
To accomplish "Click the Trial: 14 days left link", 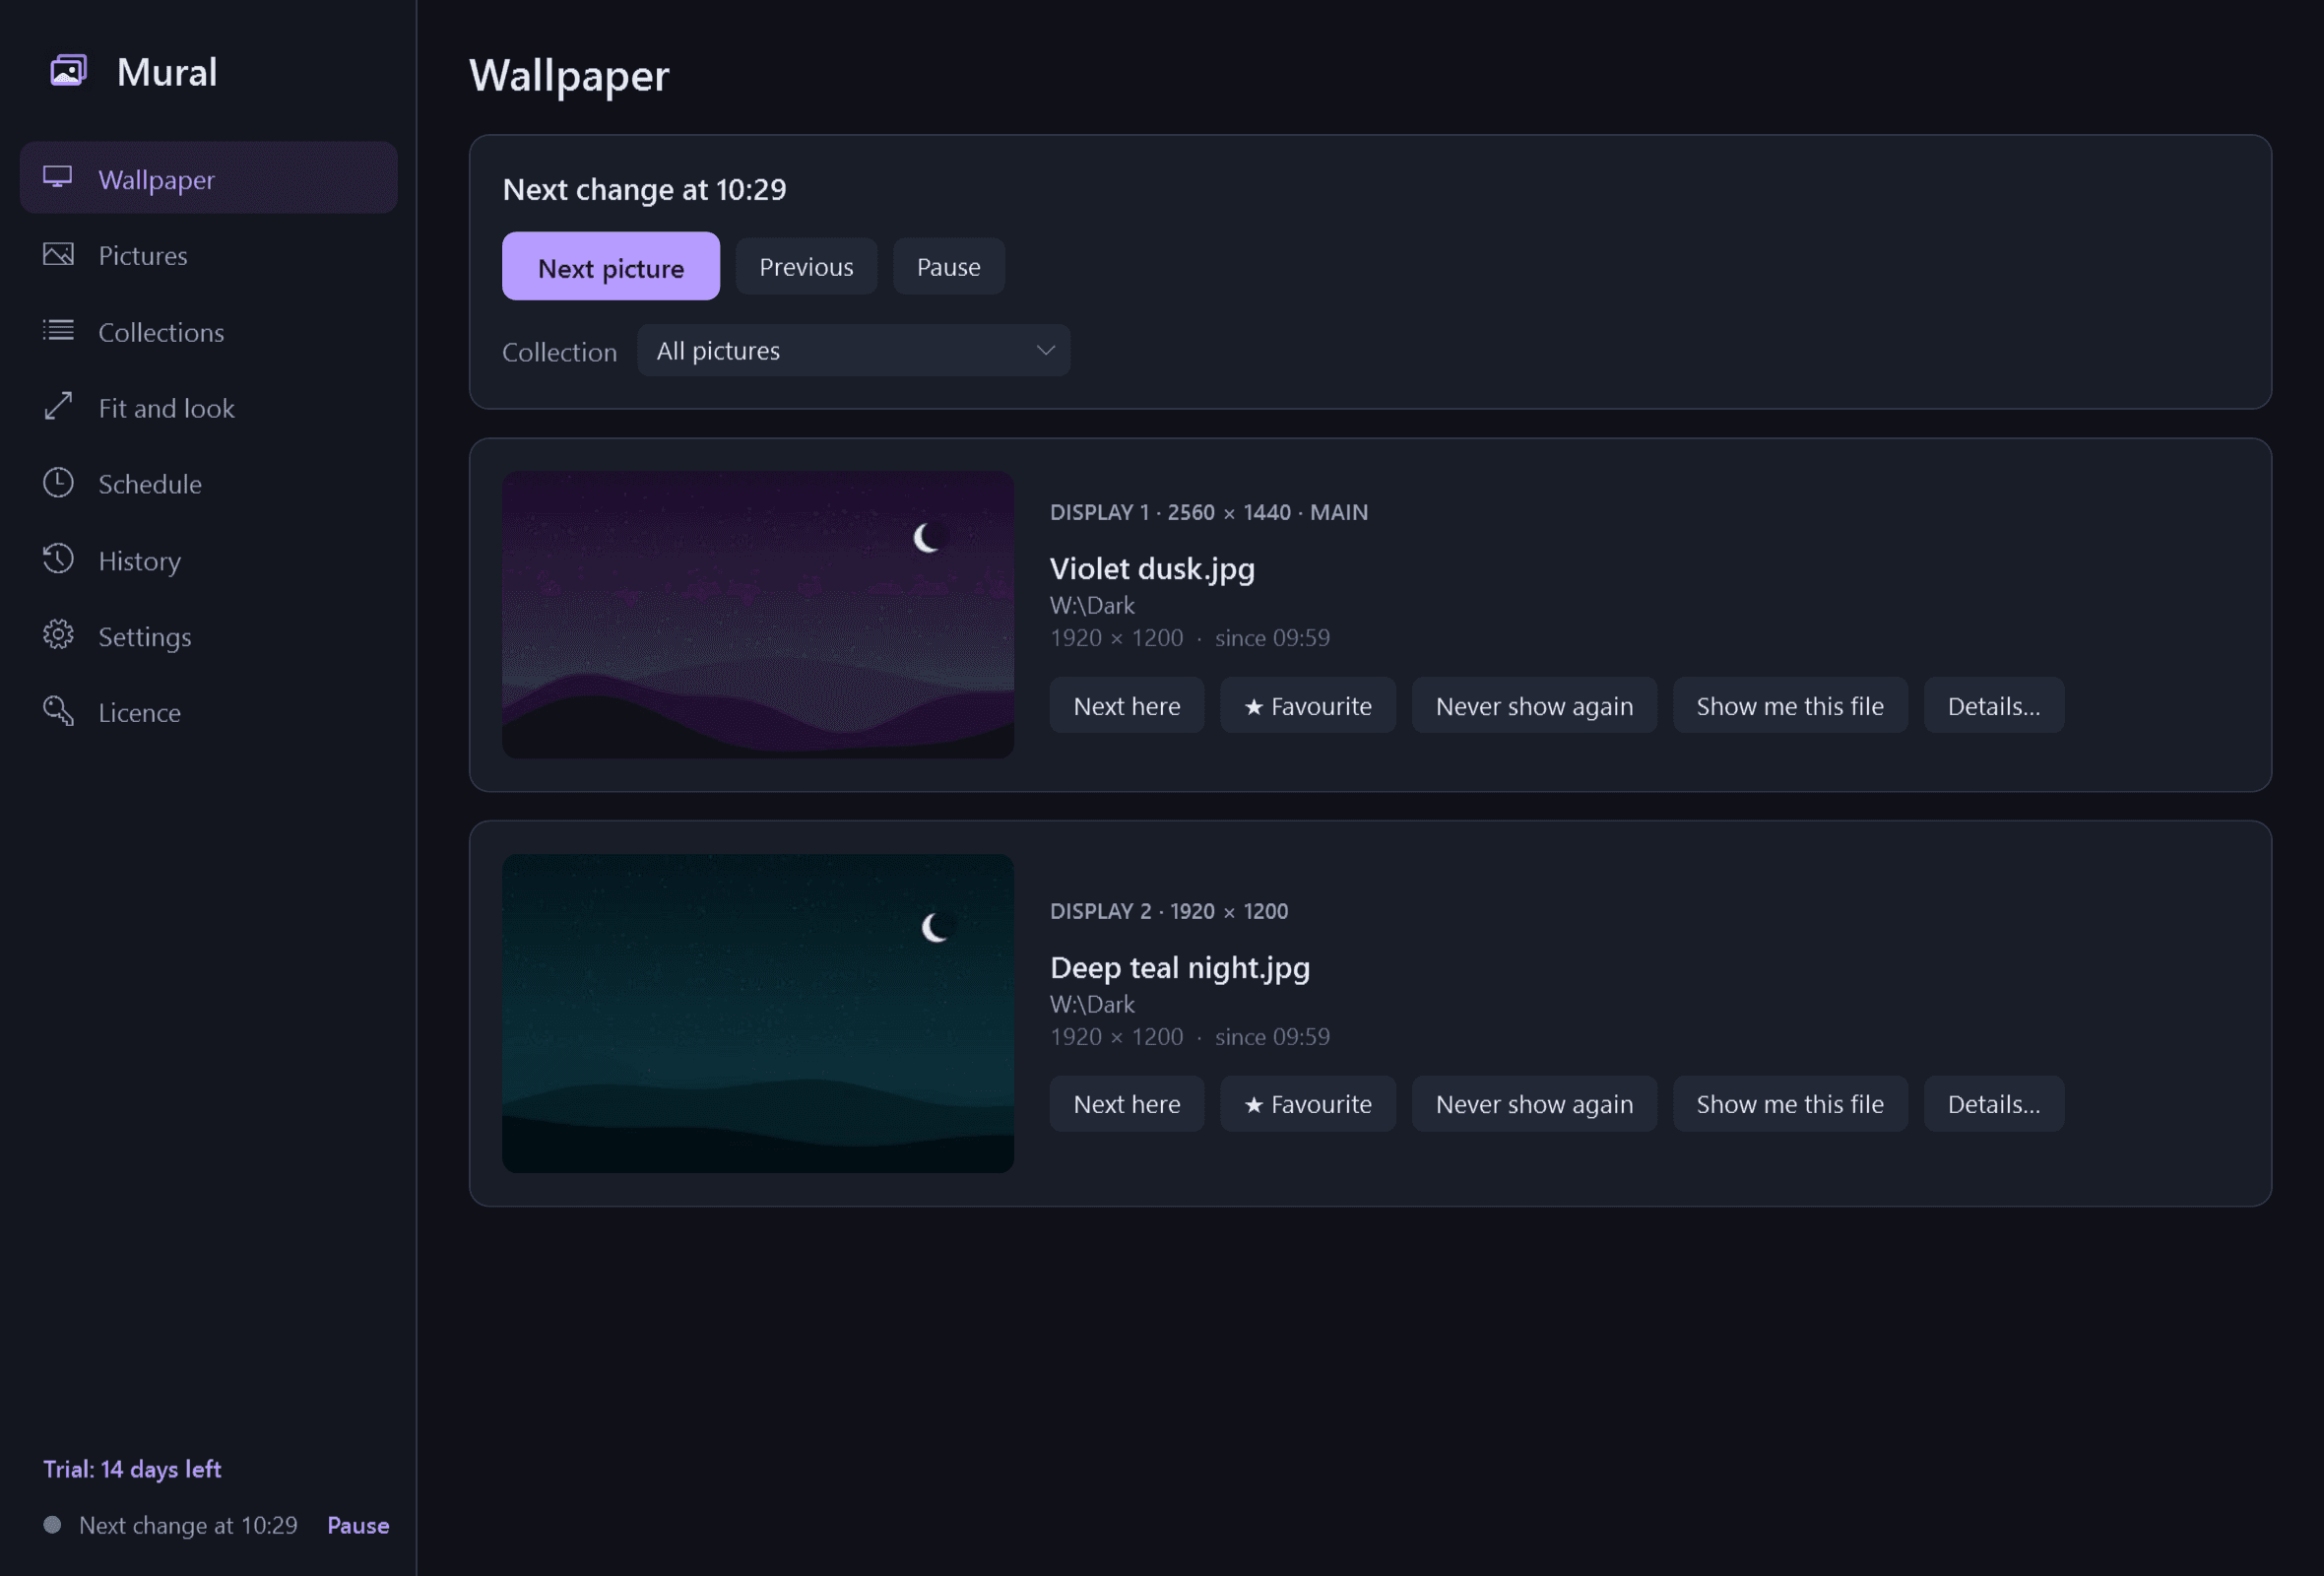I will click(132, 1468).
